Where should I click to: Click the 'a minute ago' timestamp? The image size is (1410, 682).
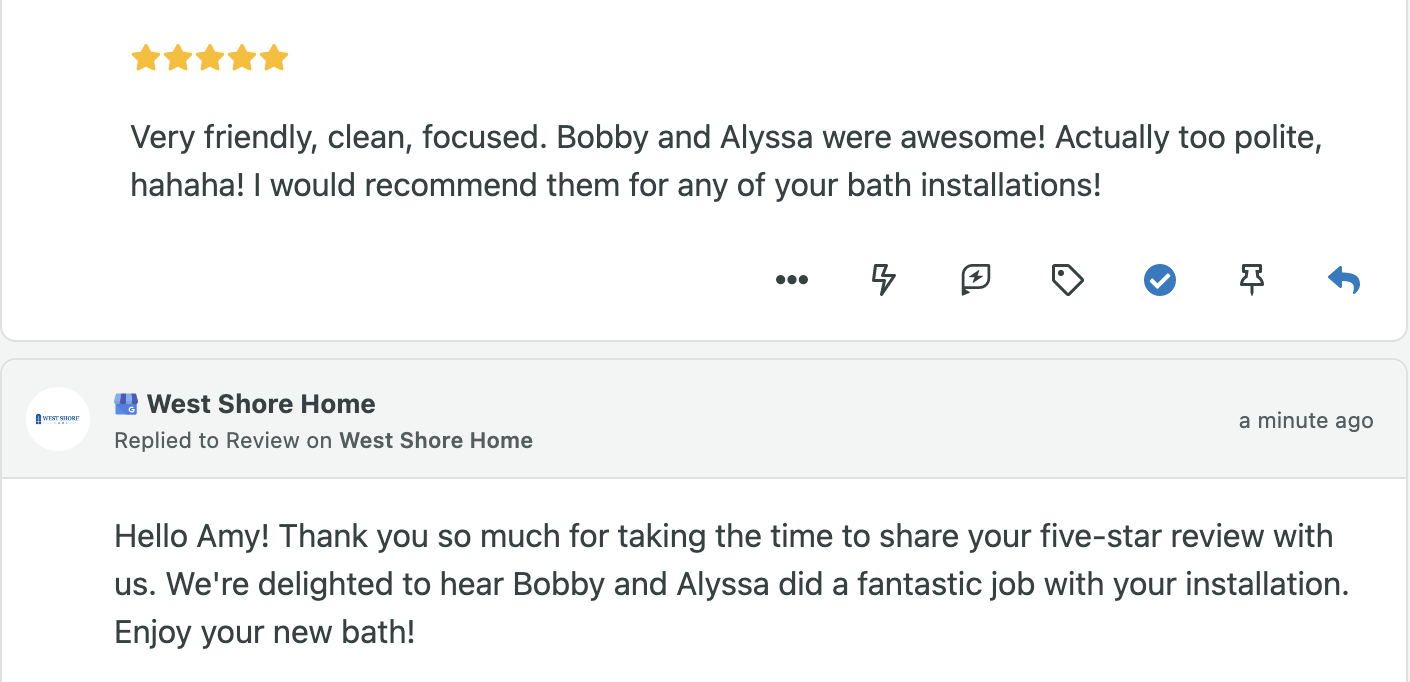(x=1305, y=421)
